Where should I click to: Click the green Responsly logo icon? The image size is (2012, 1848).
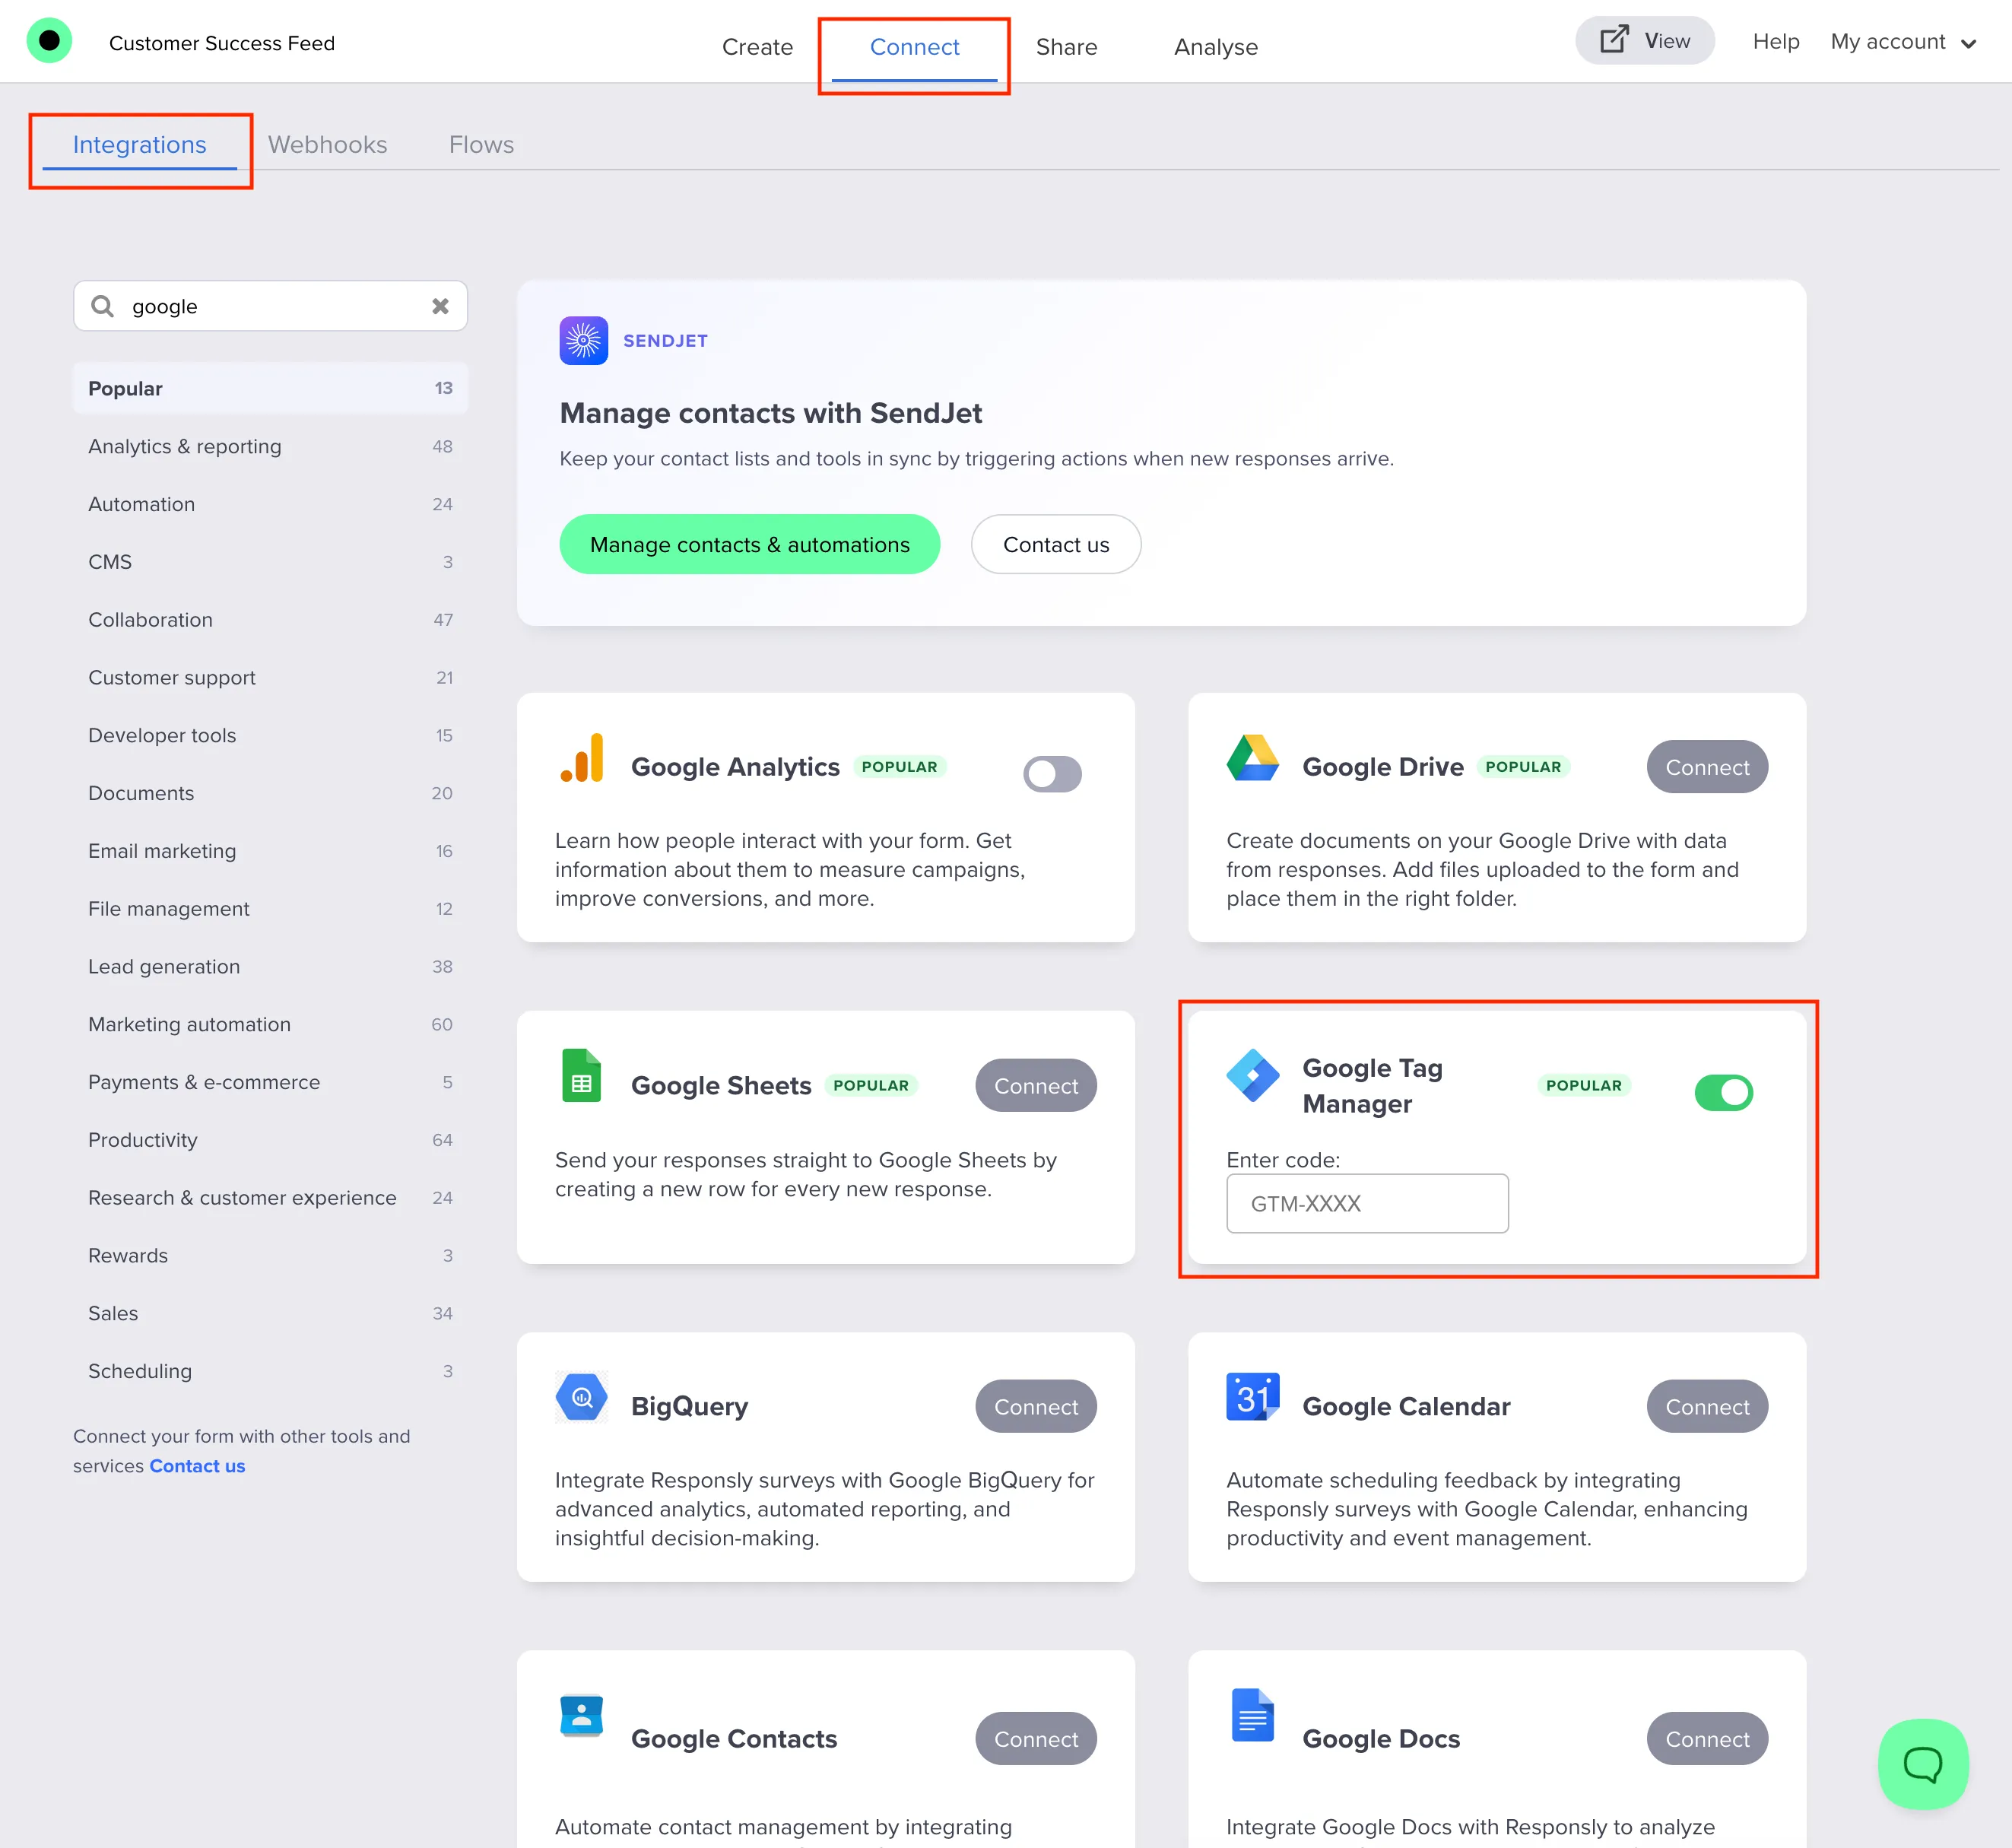point(49,41)
